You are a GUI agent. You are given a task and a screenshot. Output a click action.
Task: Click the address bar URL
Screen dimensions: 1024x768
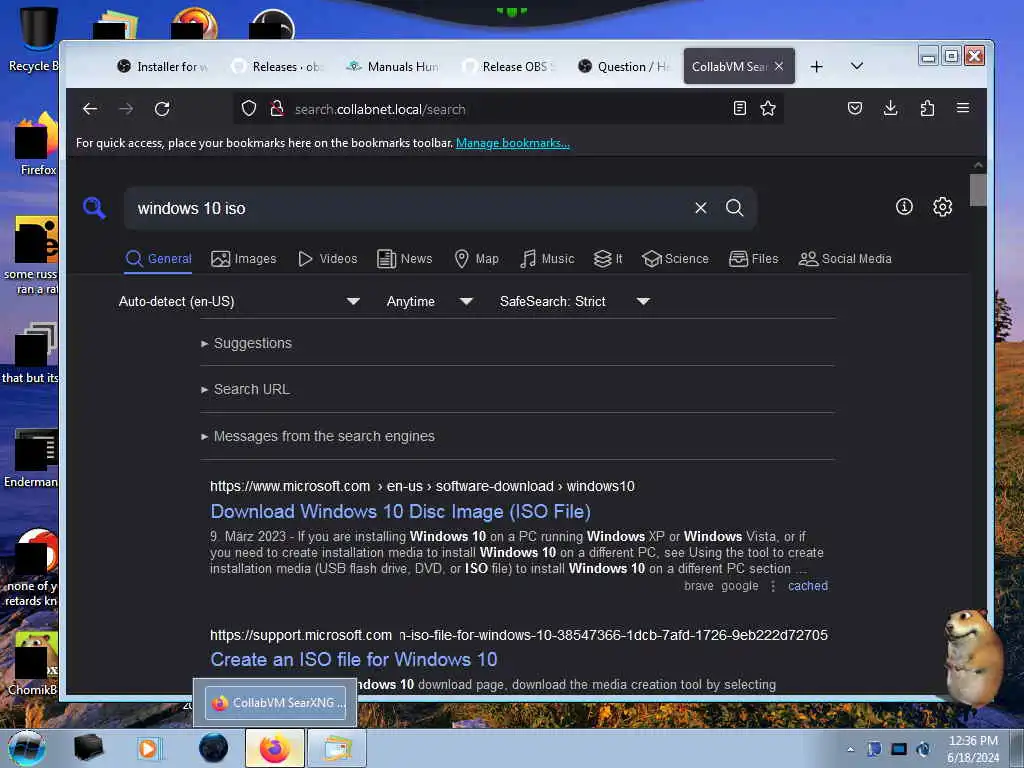[380, 109]
